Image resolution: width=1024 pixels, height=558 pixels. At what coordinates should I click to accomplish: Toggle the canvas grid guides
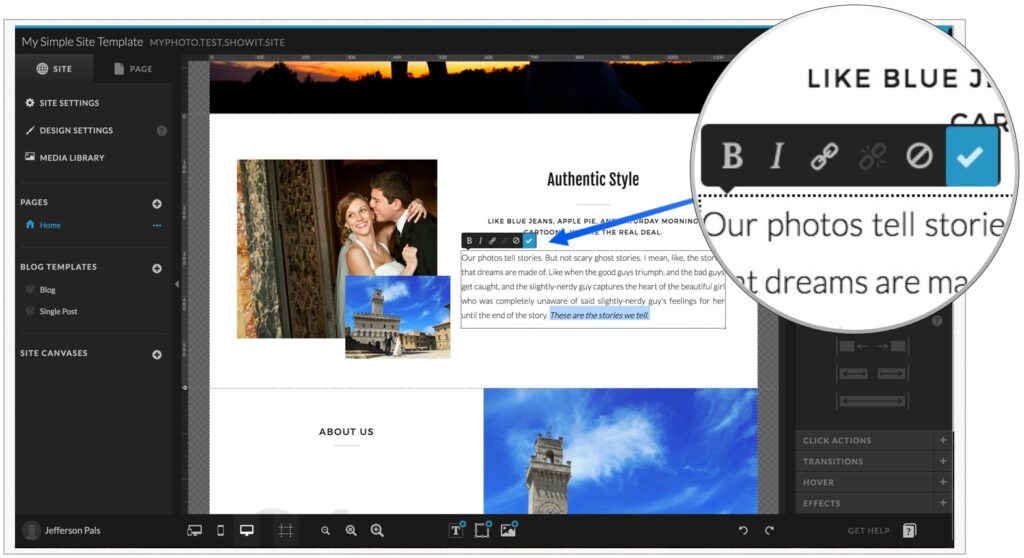285,531
